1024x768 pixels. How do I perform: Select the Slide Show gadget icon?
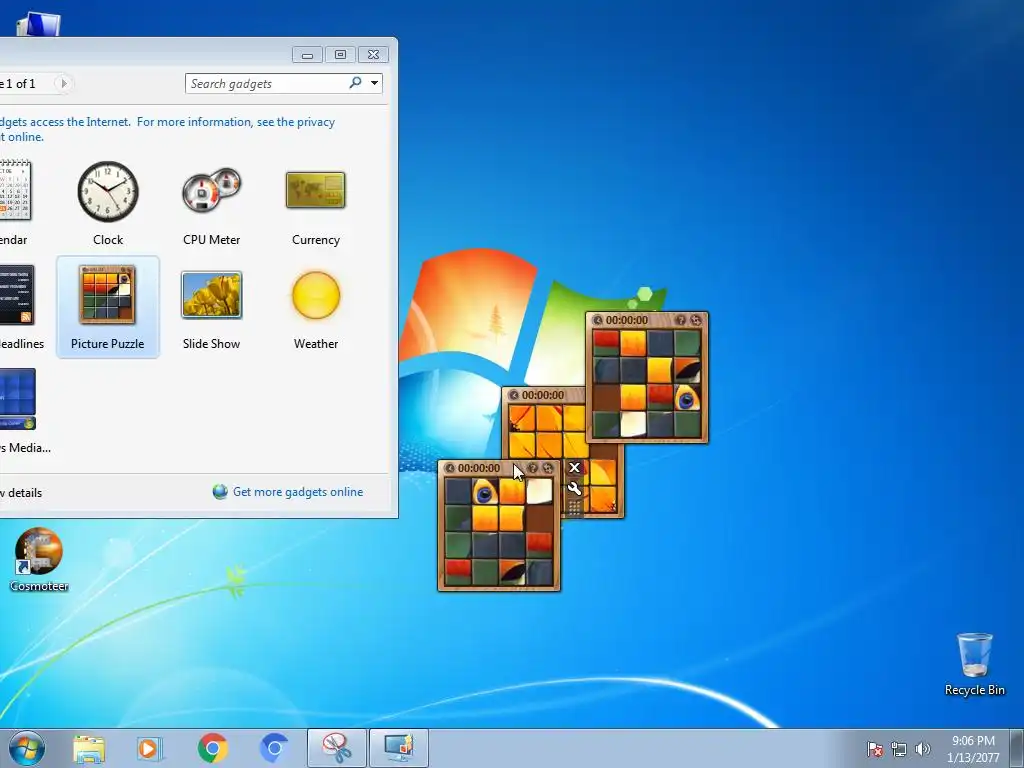[212, 295]
